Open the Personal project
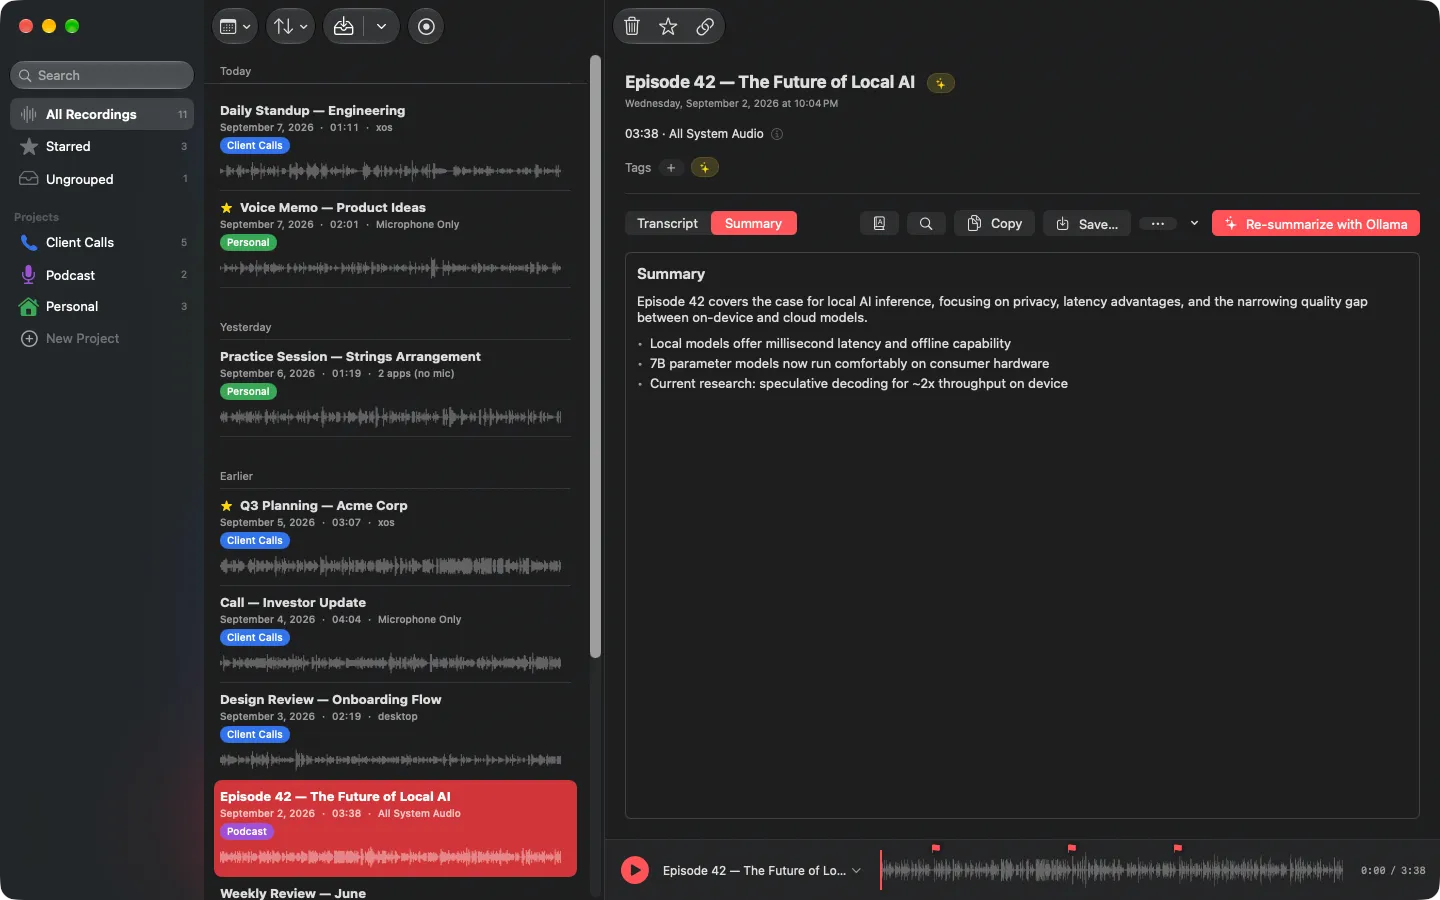Image resolution: width=1440 pixels, height=900 pixels. pos(102,307)
